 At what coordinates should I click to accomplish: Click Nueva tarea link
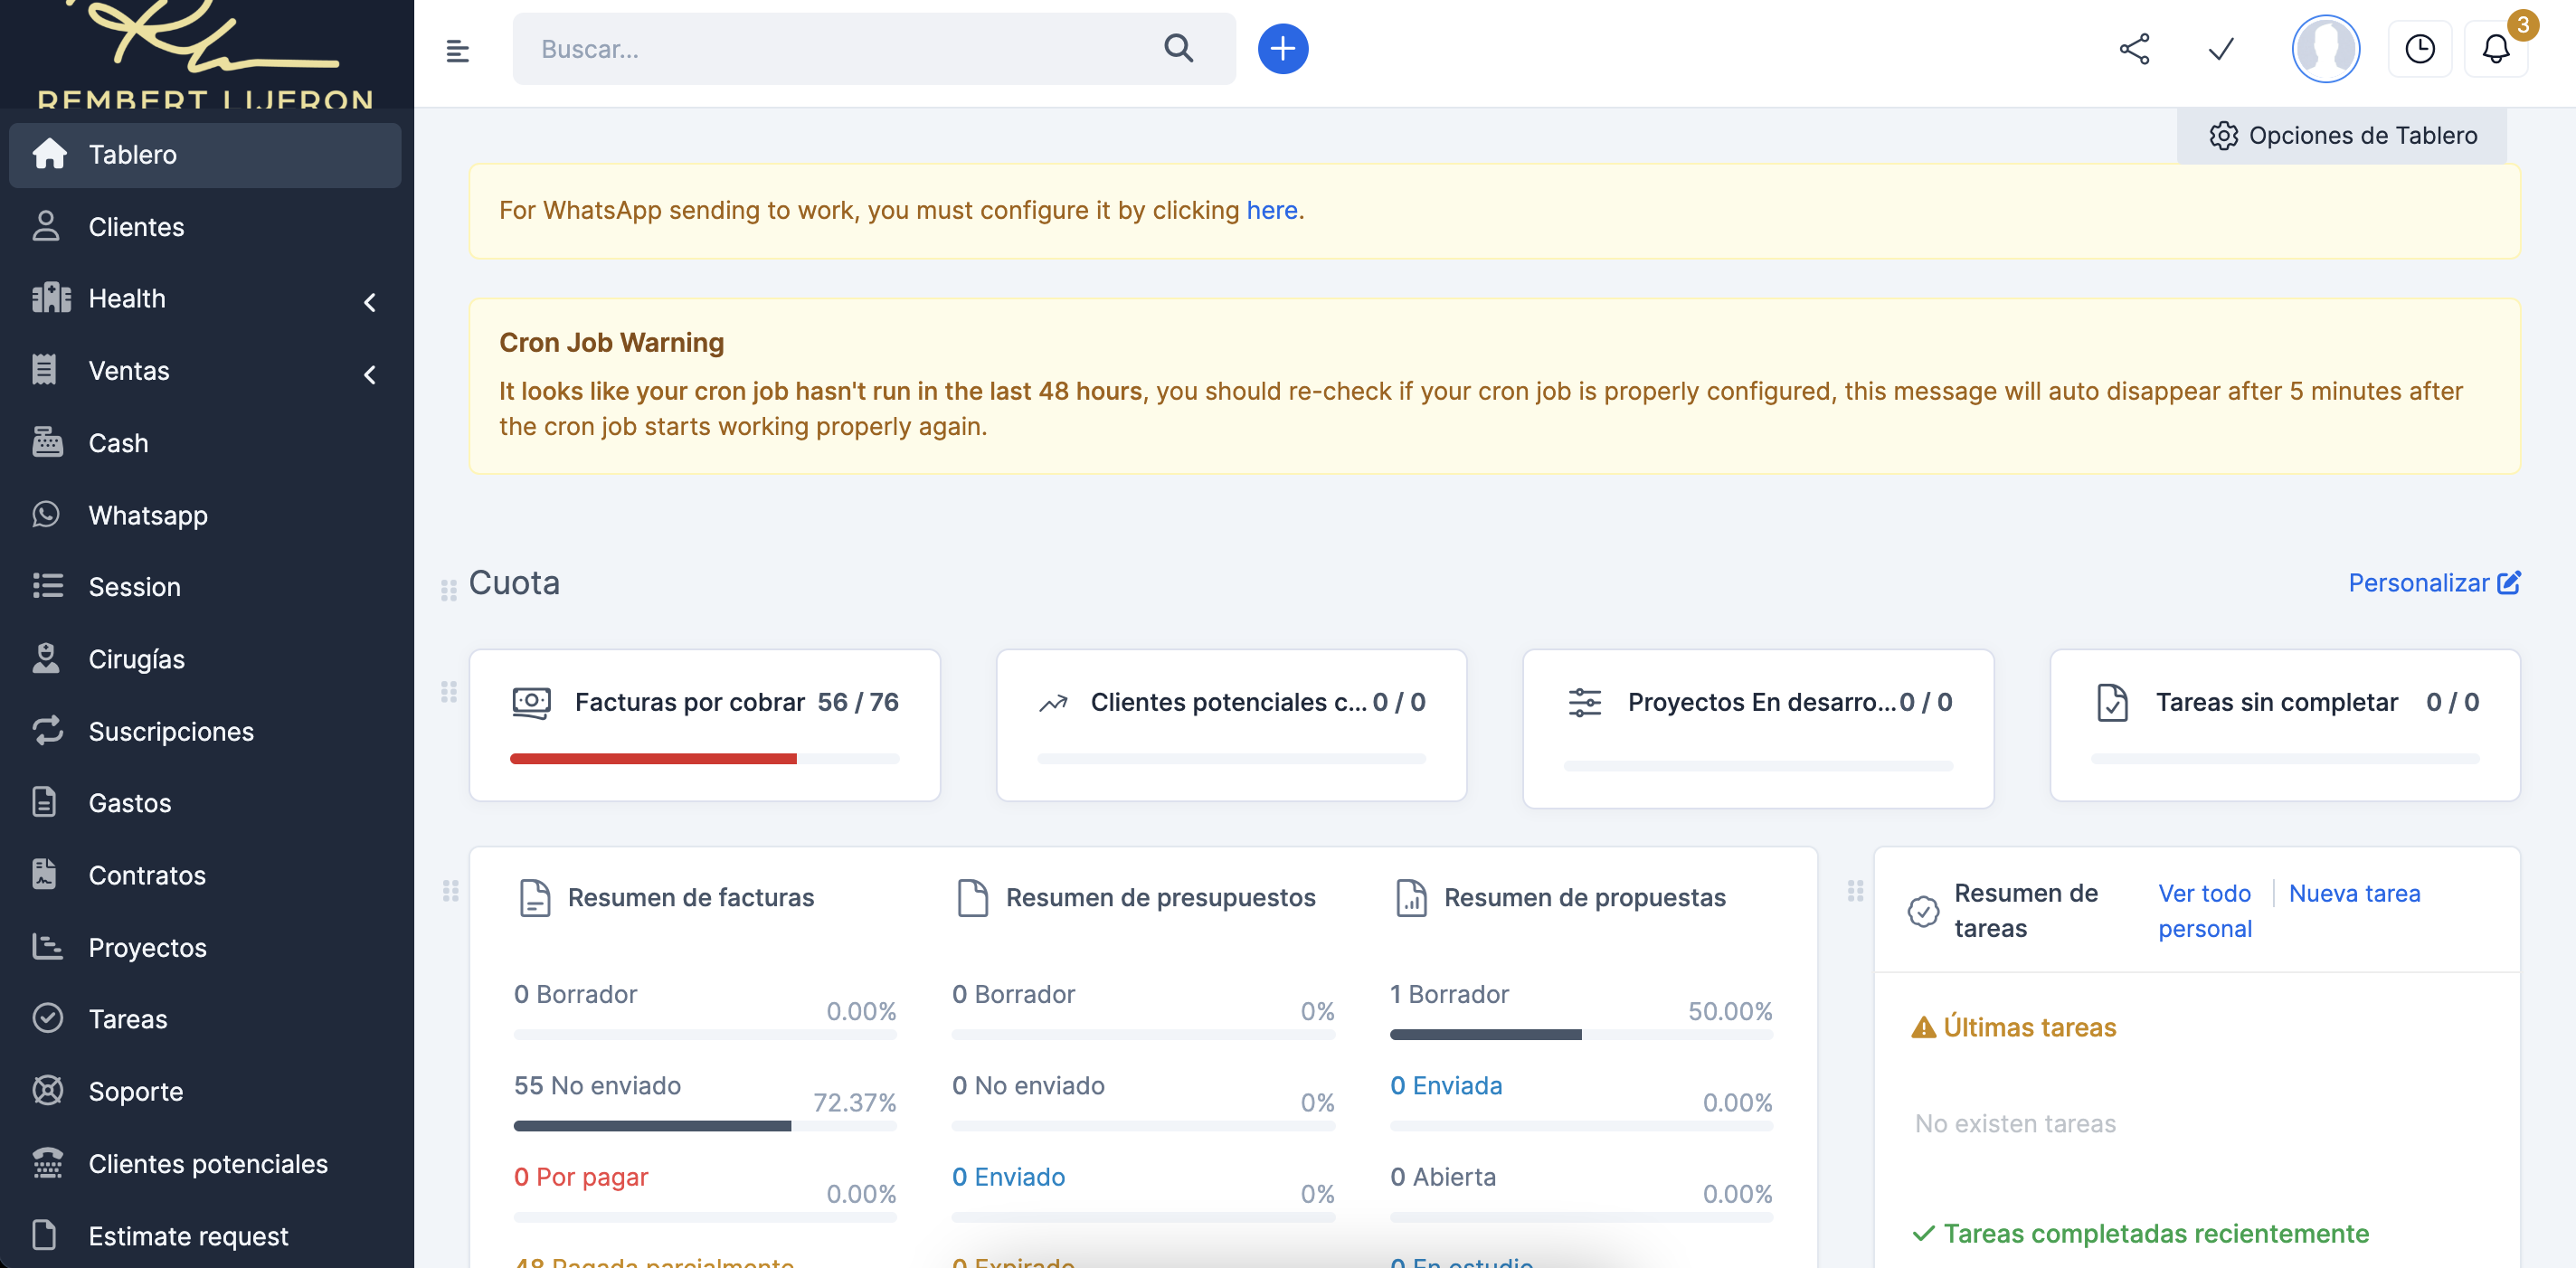click(x=2354, y=893)
